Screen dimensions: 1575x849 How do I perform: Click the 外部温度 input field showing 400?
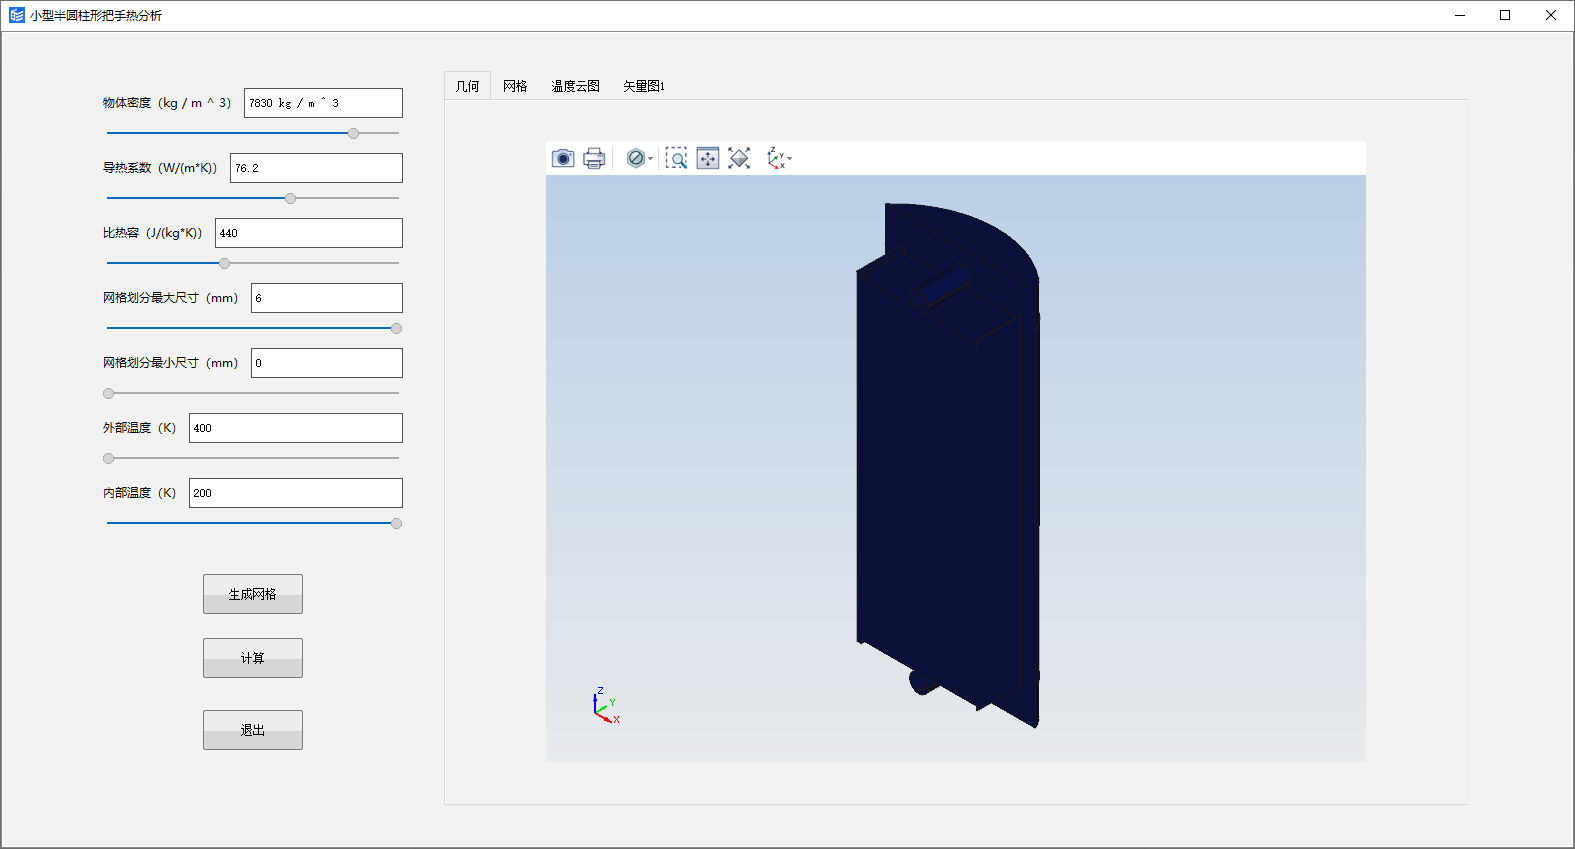click(x=296, y=428)
